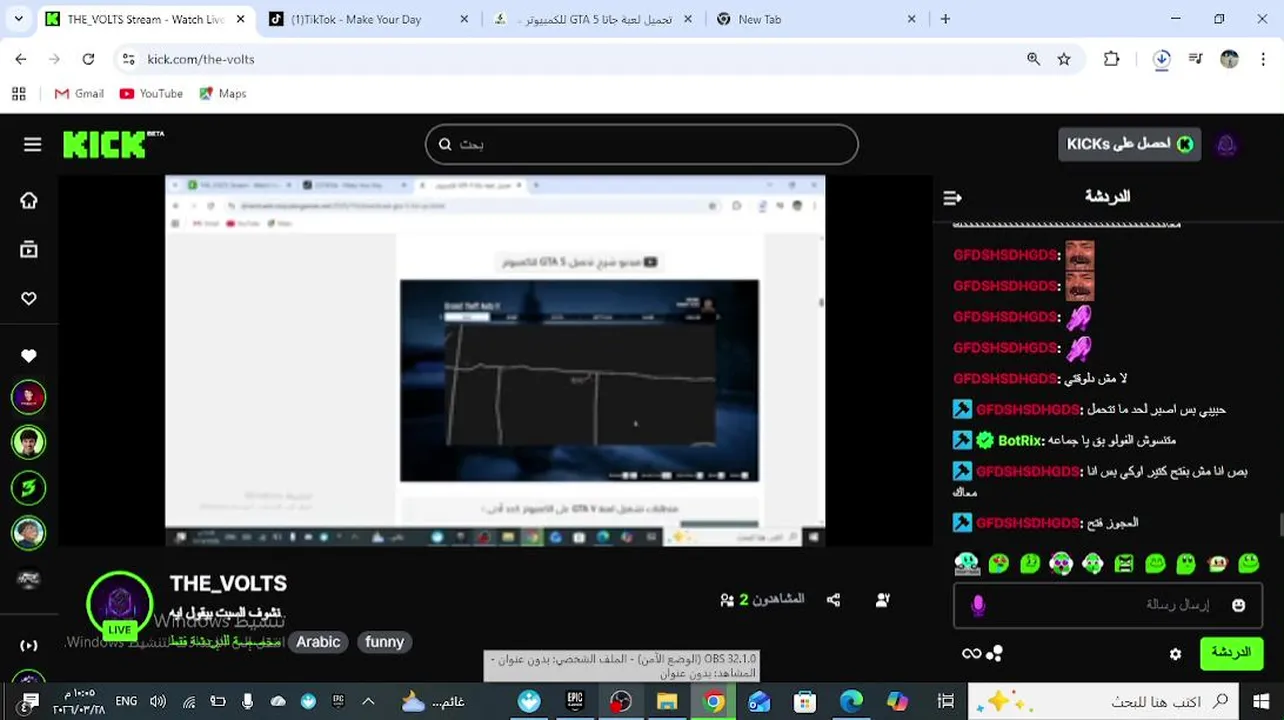The image size is (1284, 720).
Task: Click the stream video player
Action: (x=495, y=360)
